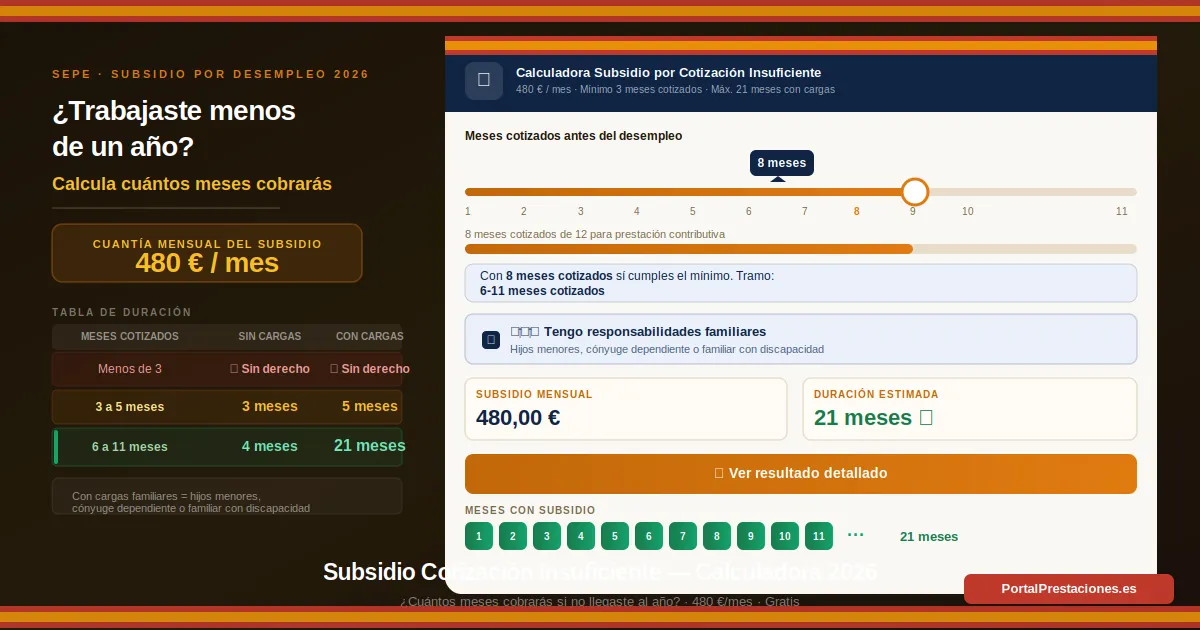Click subsidy month chip 3
Viewport: 1200px width, 630px height.
[547, 536]
